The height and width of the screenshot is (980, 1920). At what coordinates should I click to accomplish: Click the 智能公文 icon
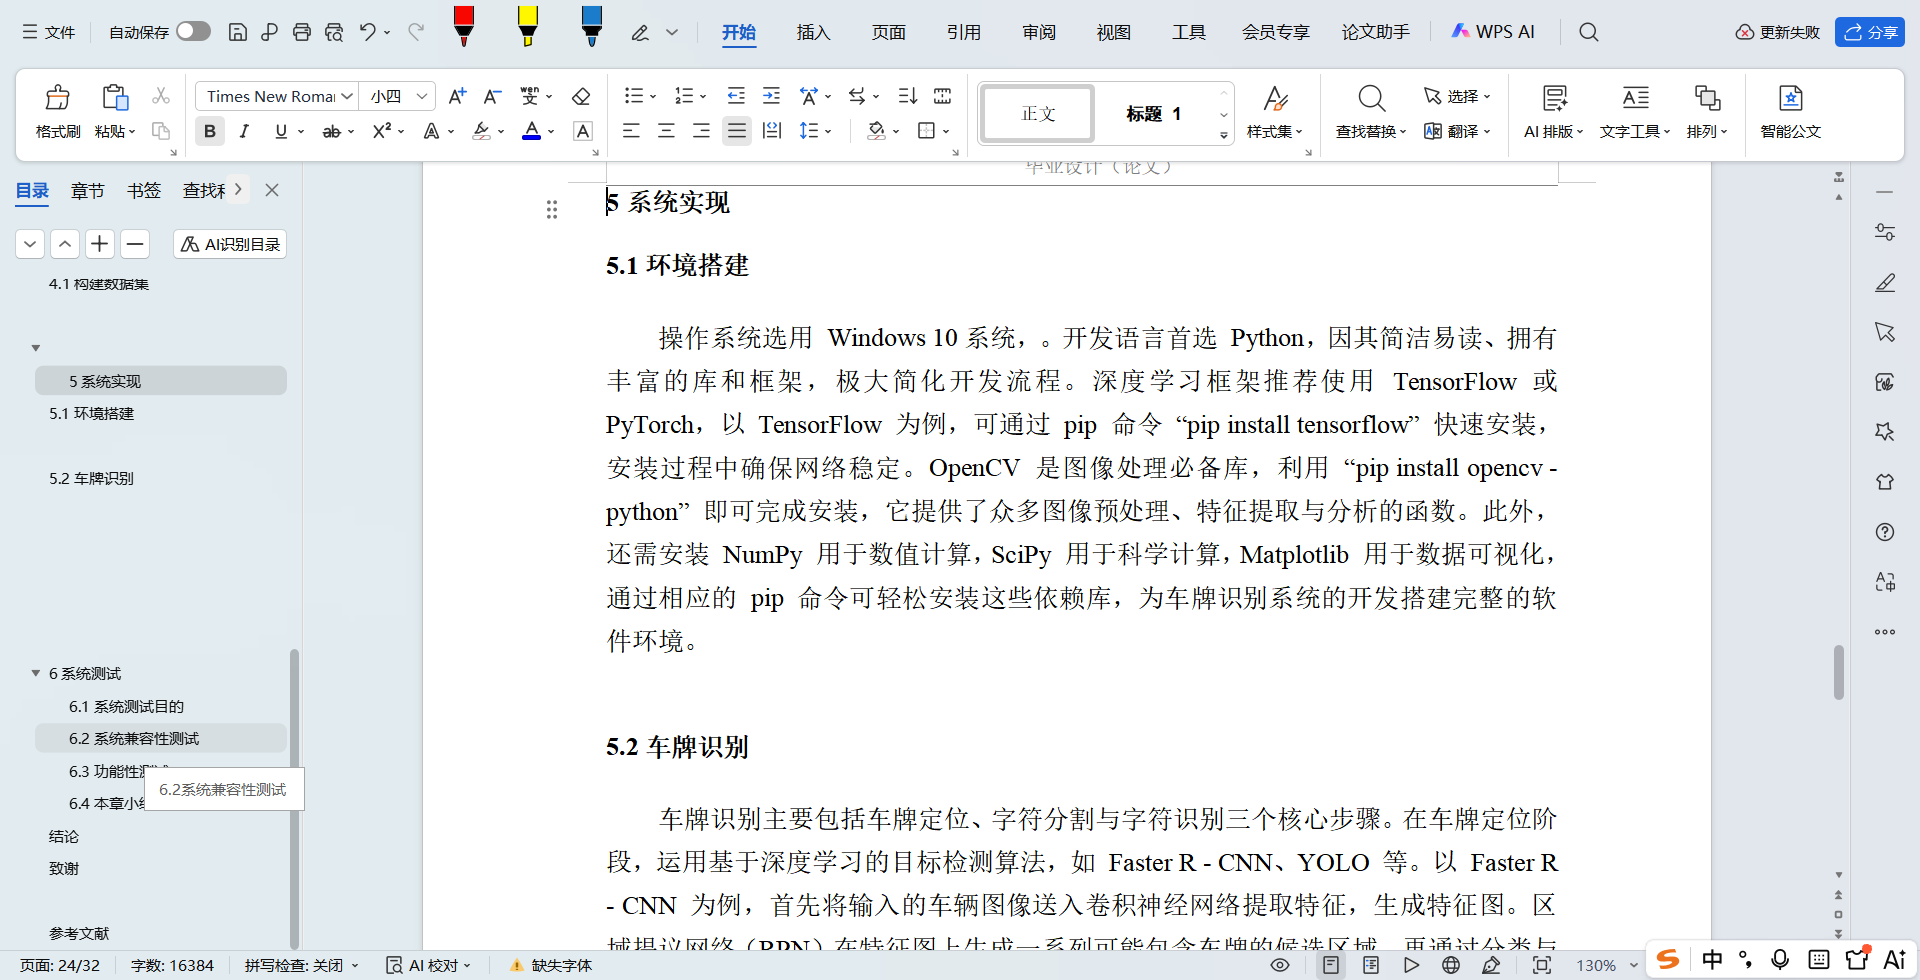[x=1790, y=111]
